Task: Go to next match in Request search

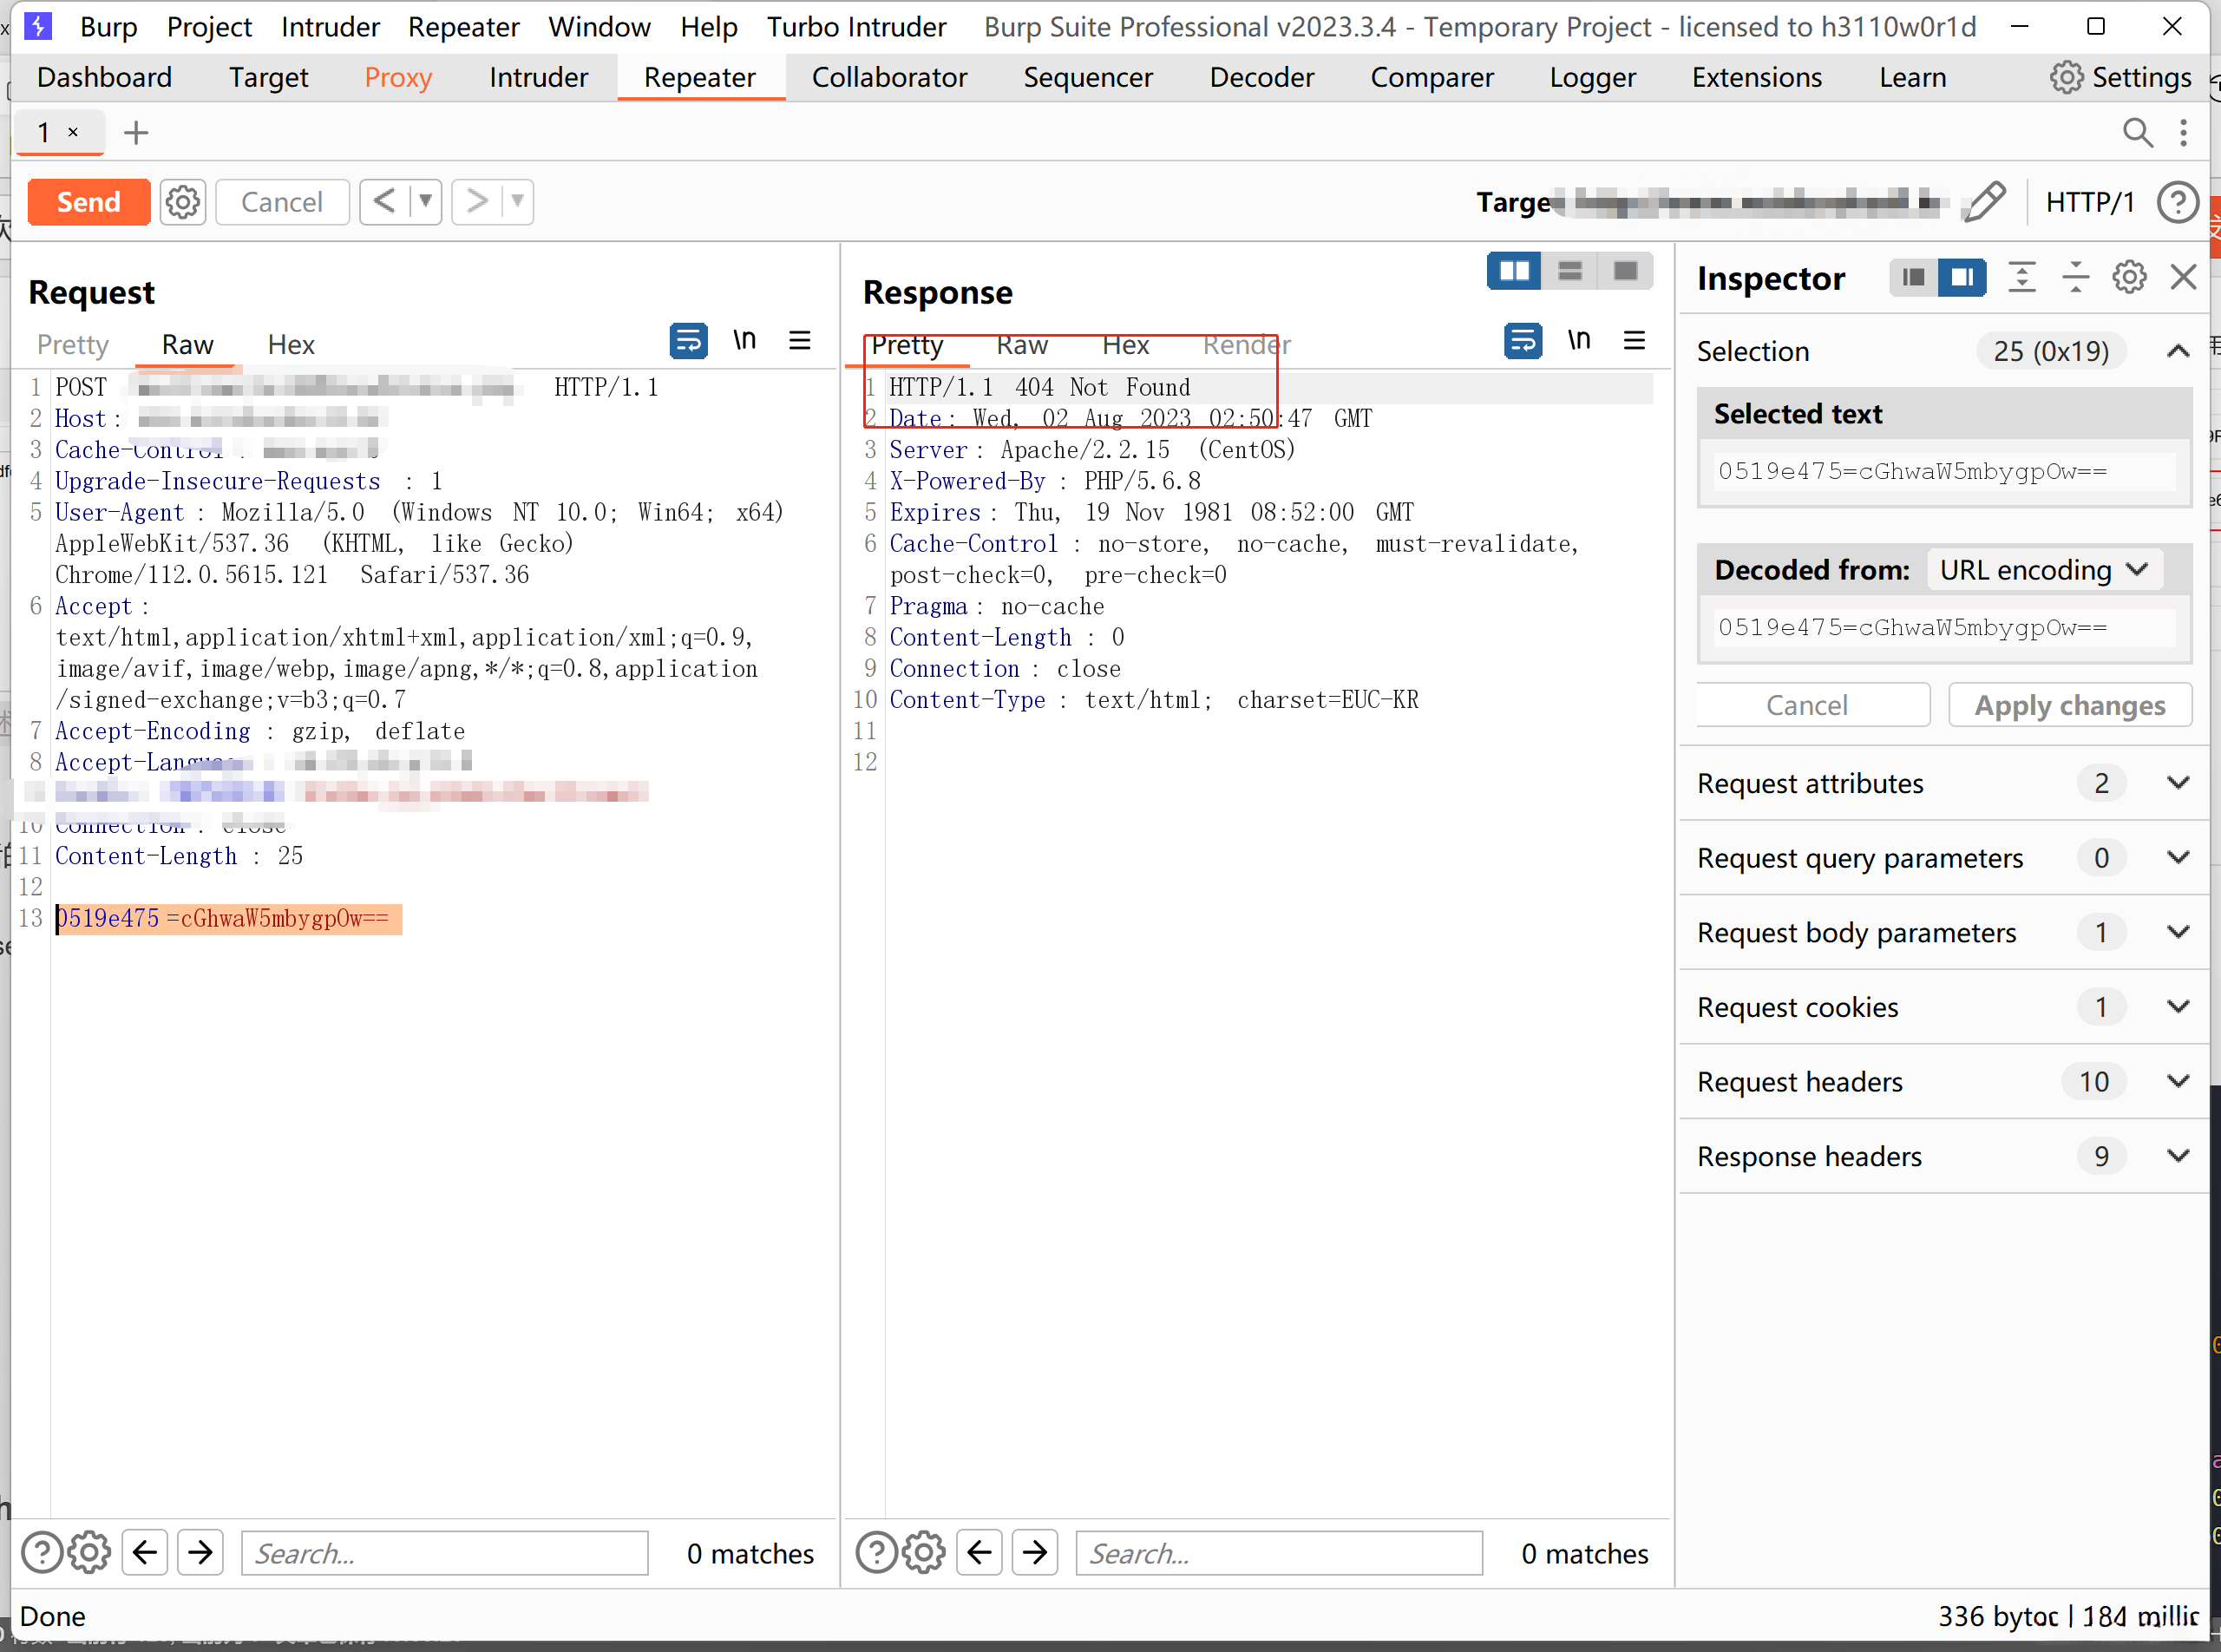Action: (x=200, y=1552)
